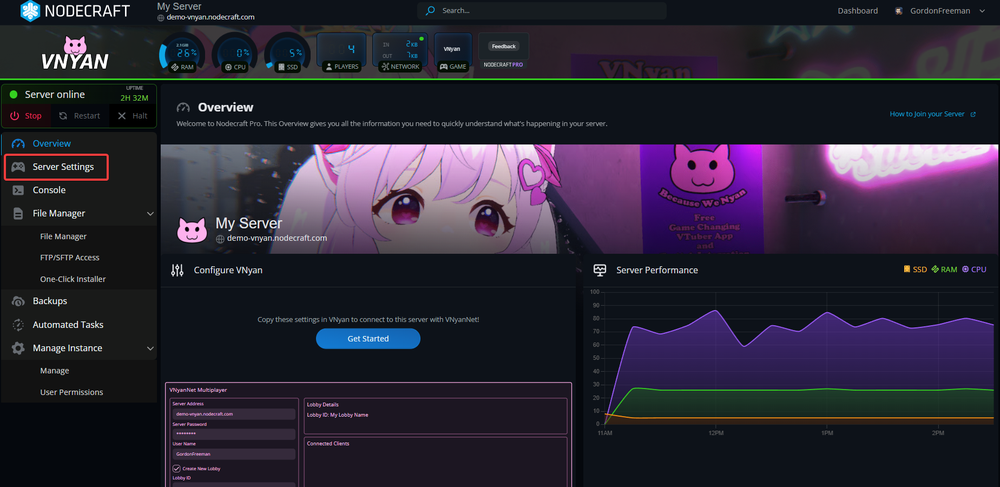Open User Permissions
Screen dimensions: 1000x487
[71, 392]
